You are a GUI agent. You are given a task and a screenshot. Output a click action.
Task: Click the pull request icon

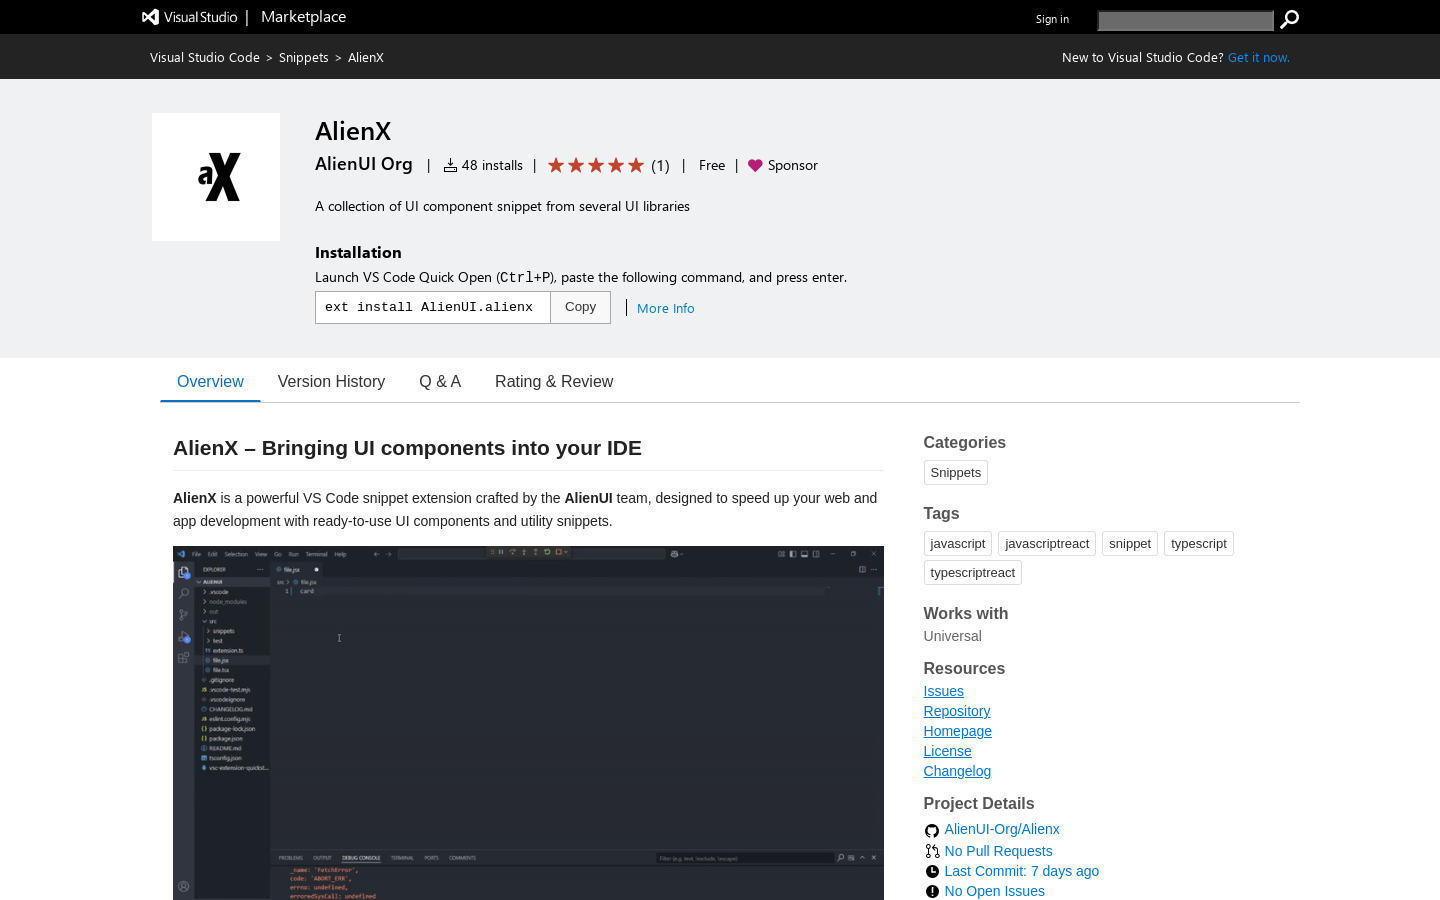click(932, 851)
